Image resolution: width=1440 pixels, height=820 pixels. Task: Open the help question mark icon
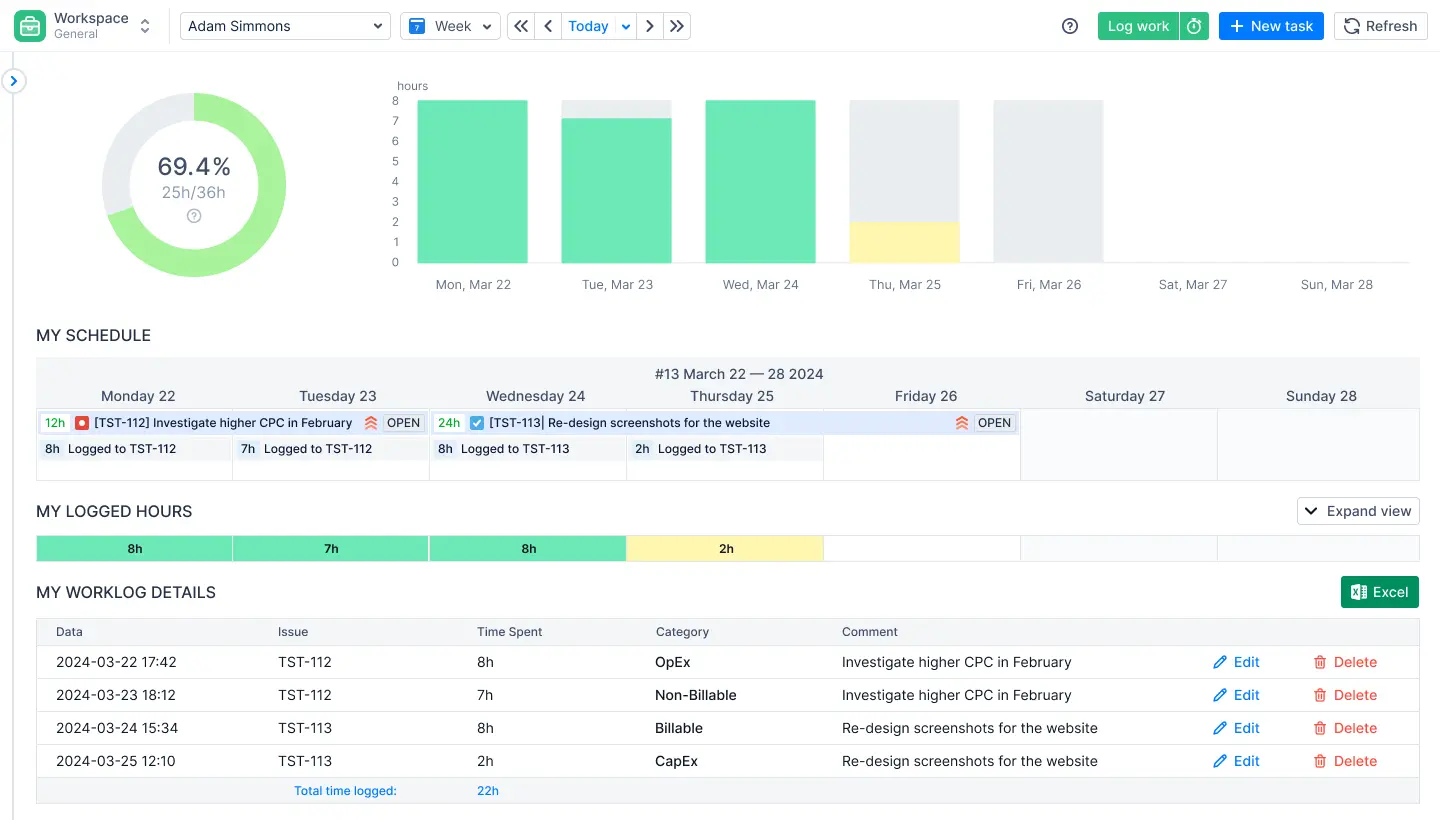[x=1069, y=26]
